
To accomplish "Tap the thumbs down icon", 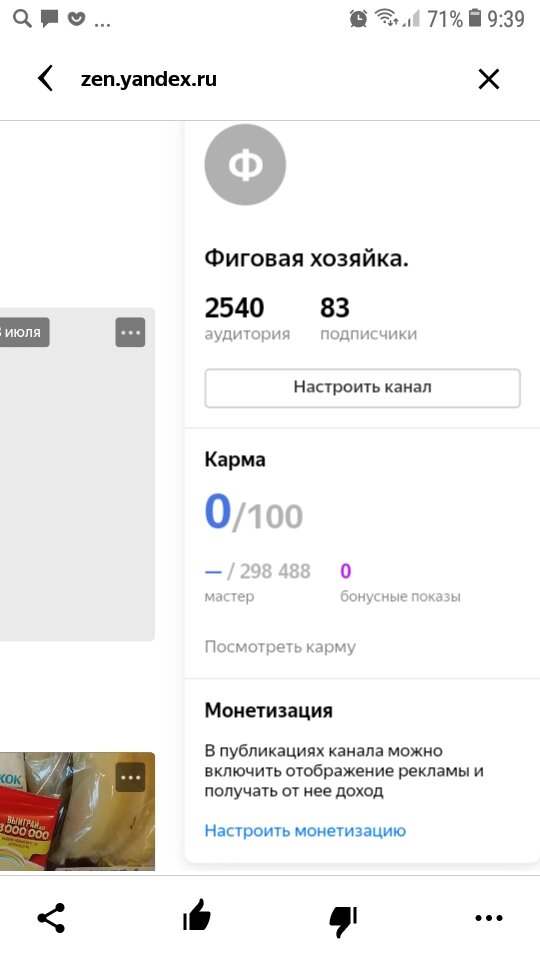I will pyautogui.click(x=343, y=920).
